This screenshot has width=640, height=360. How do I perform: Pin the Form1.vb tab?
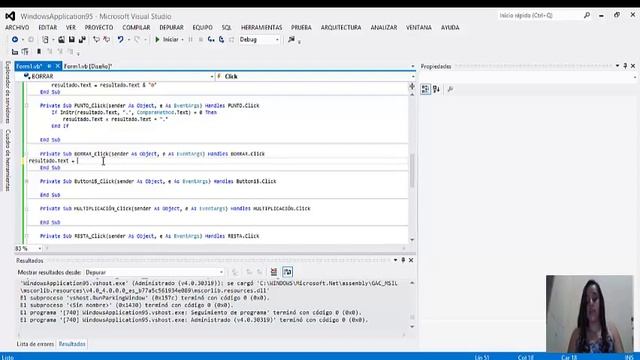(x=49, y=66)
